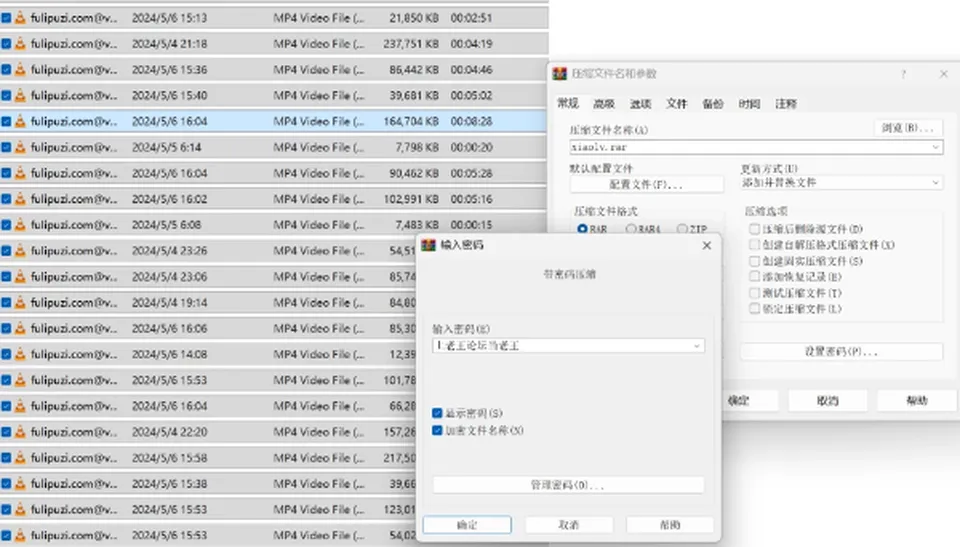Select the RAR archive format radio button
The height and width of the screenshot is (547, 960).
(x=582, y=229)
